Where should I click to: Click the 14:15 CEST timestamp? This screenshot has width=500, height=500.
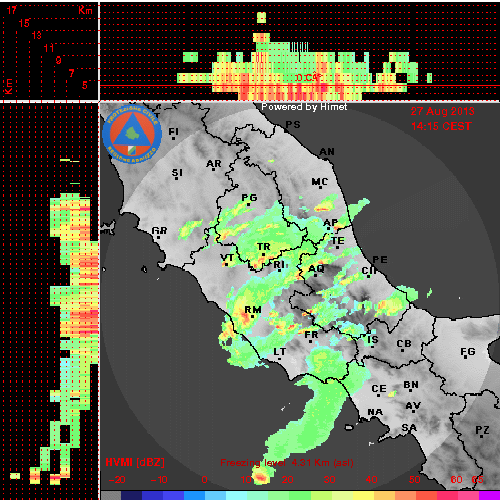point(441,126)
